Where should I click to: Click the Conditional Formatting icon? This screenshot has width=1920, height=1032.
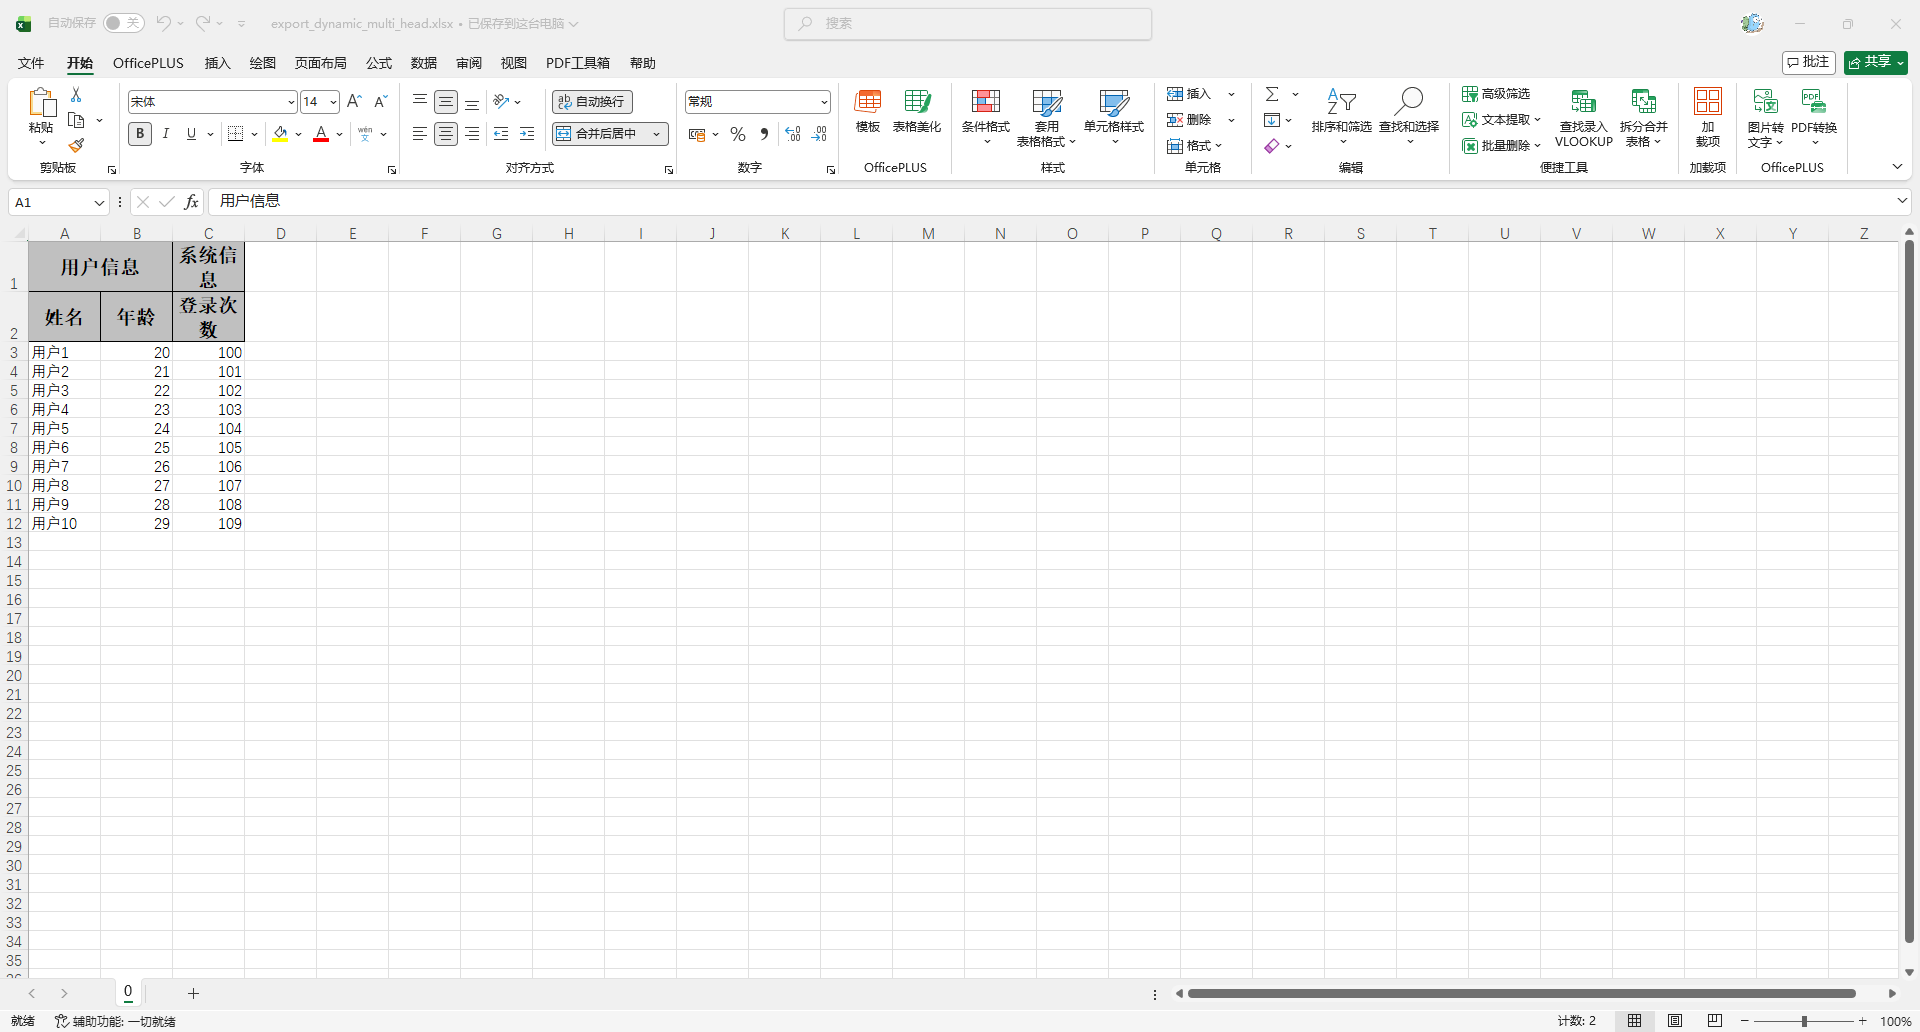coord(985,102)
